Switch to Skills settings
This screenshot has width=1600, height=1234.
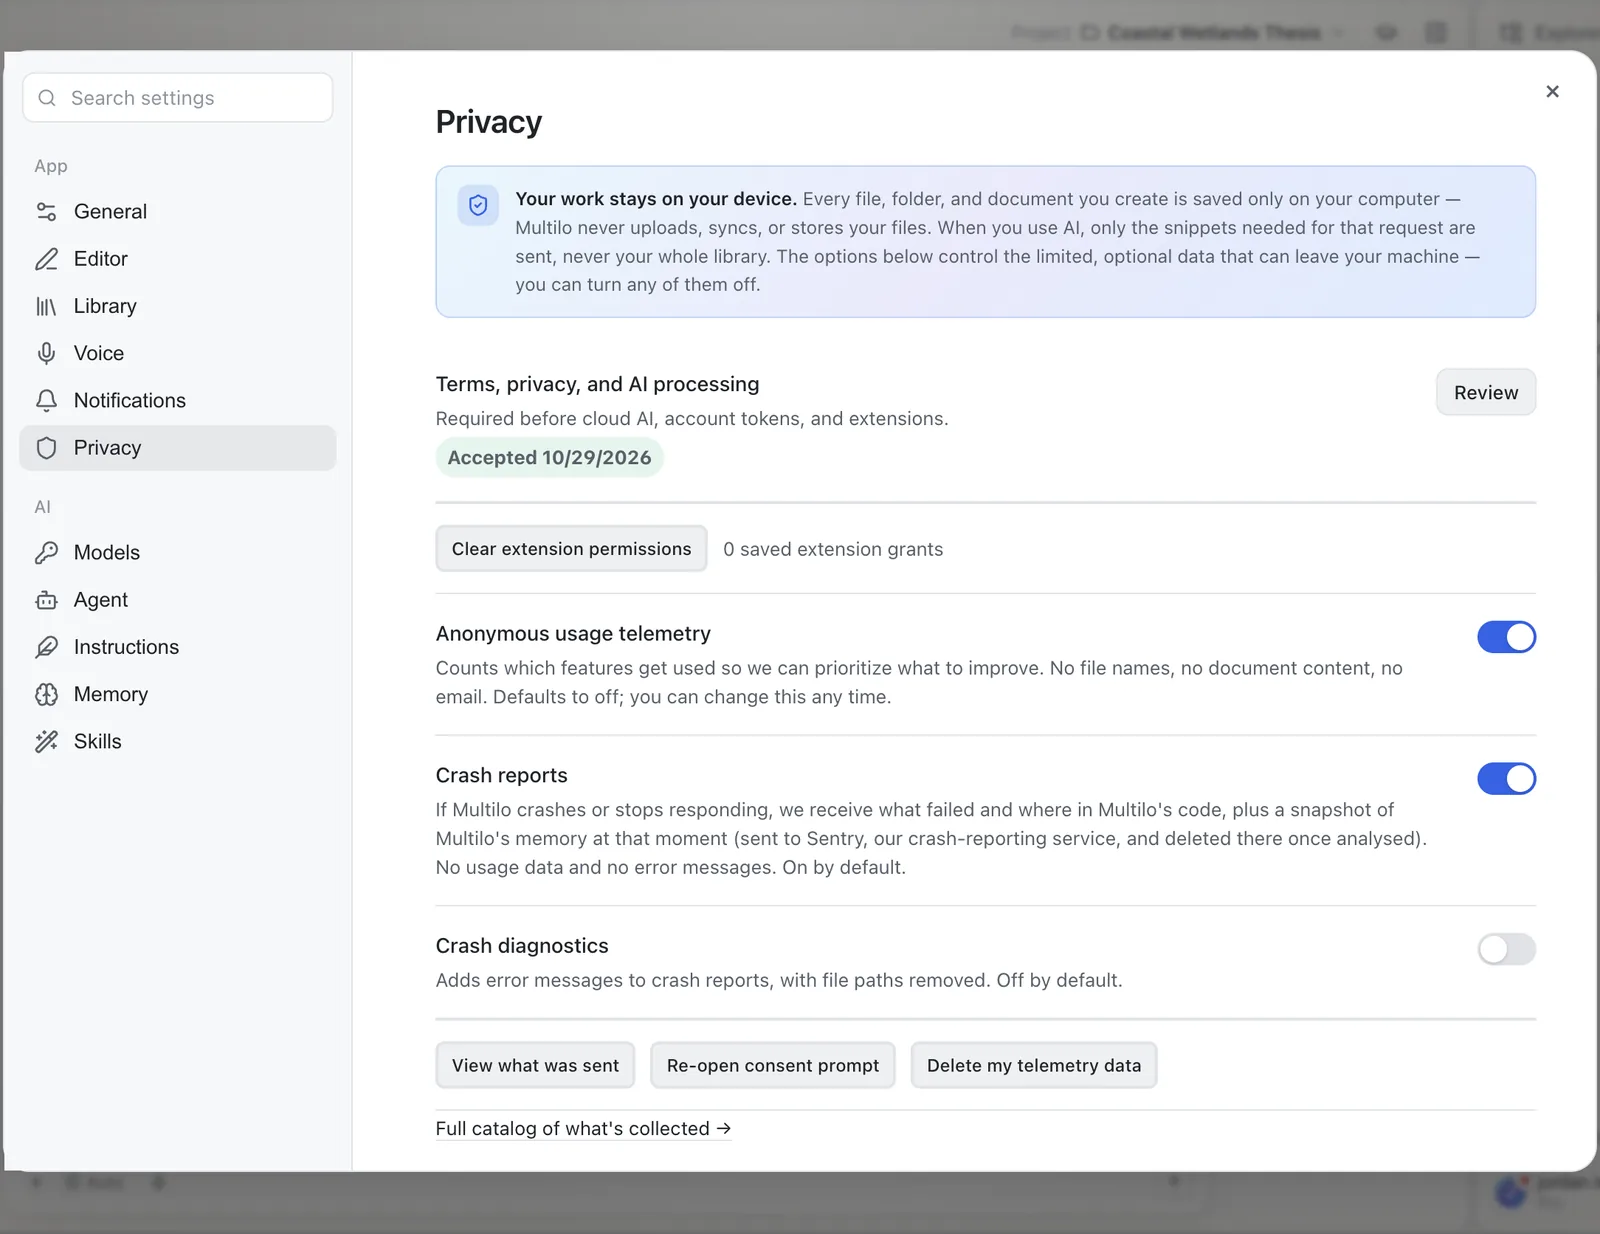(178, 741)
